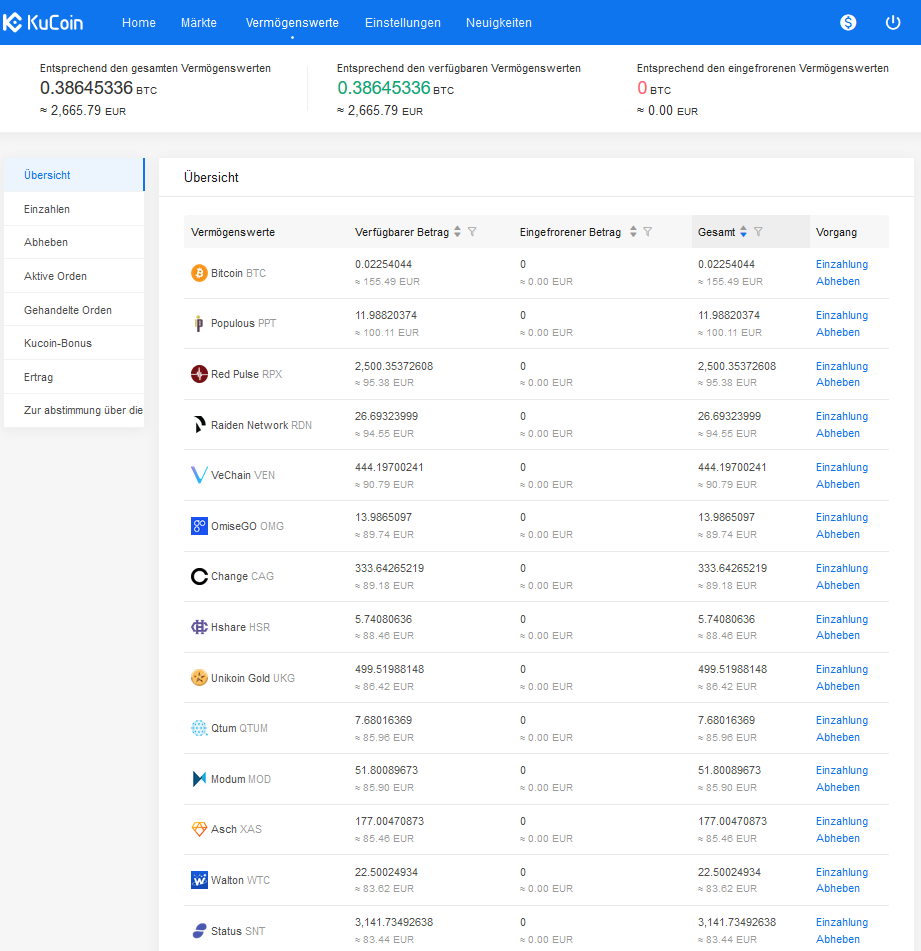Click Einzahlung for OmiseGO OMG
The width and height of the screenshot is (921, 951).
tap(842, 517)
